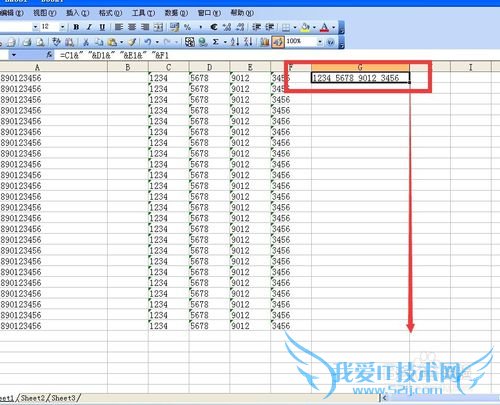Open fill color dropdown arrow
Screen dimensions: 500x405
tap(314, 27)
